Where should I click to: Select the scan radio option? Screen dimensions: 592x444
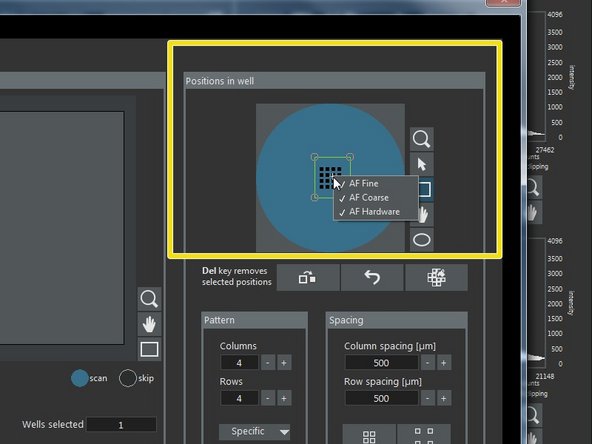pos(80,378)
